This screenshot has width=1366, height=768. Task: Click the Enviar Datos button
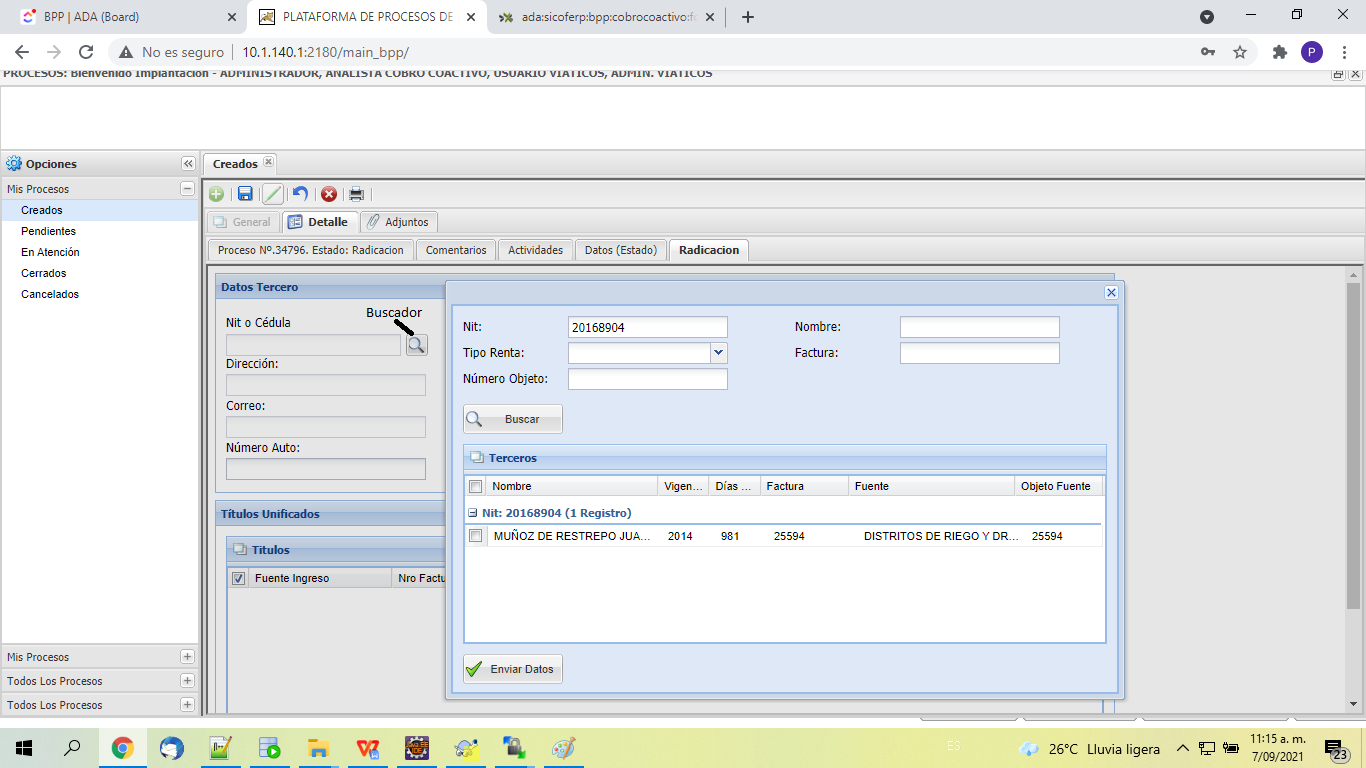pos(513,669)
